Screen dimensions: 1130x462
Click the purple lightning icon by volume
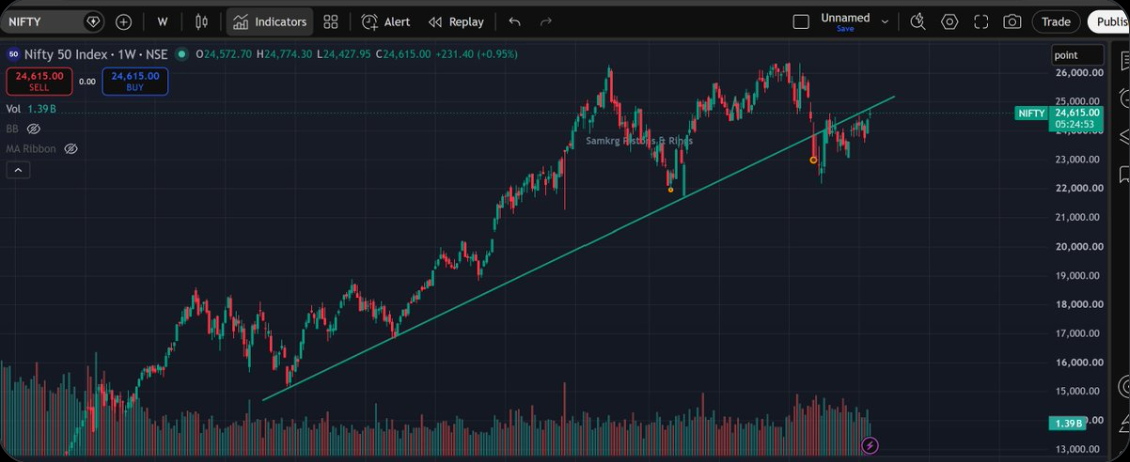pyautogui.click(x=870, y=445)
